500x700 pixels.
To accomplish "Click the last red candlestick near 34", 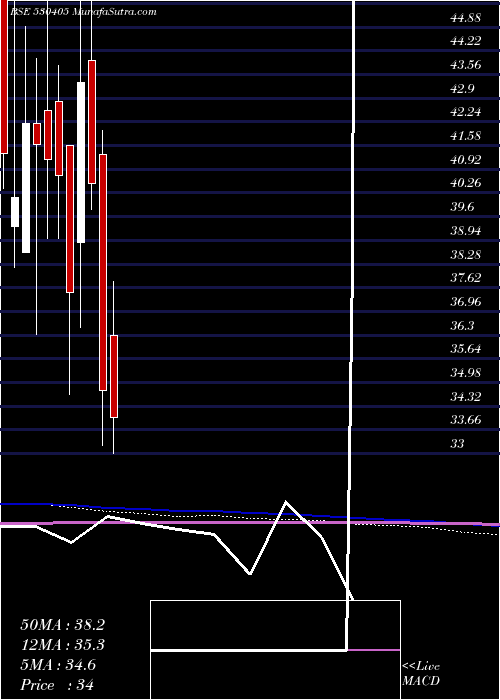I will [114, 376].
